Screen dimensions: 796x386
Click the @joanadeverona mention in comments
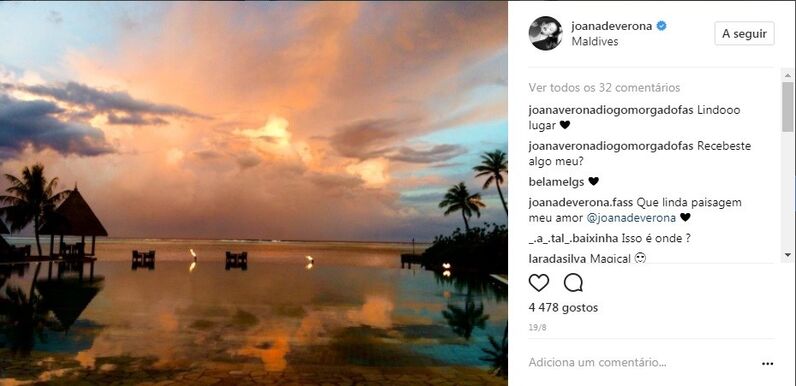[x=631, y=218]
